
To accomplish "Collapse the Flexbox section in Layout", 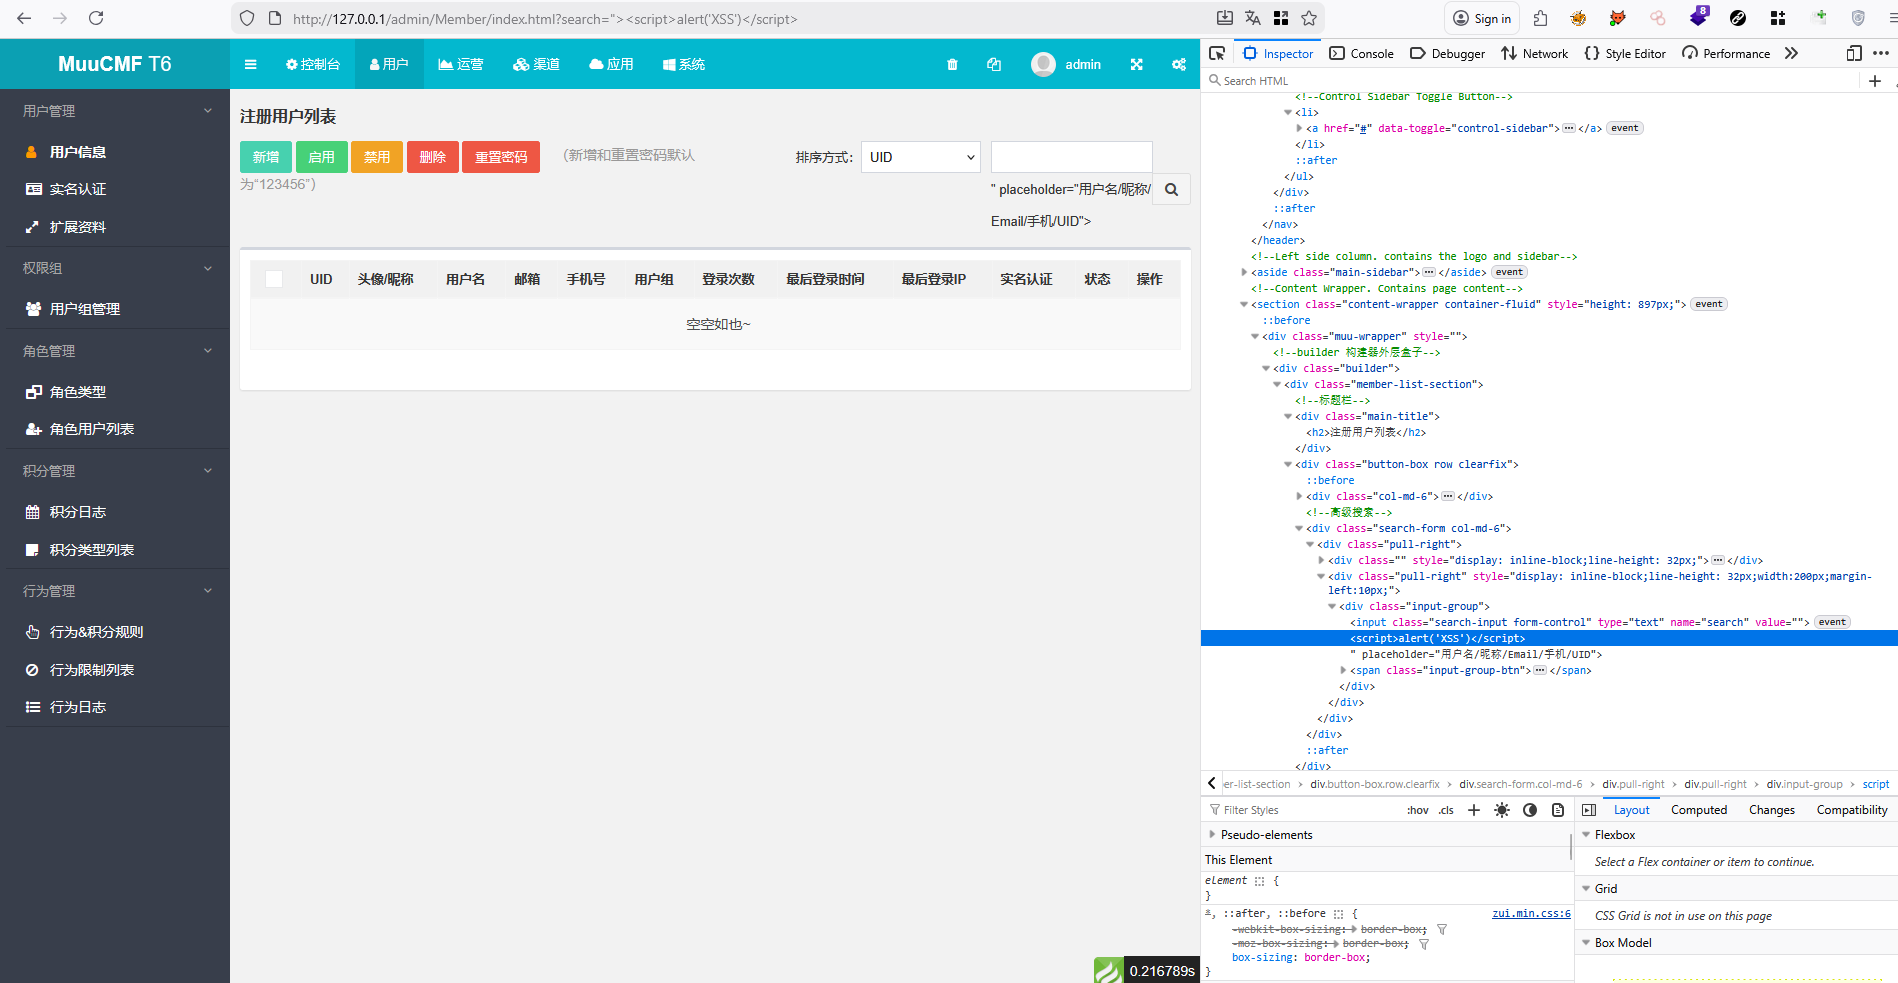I will coord(1586,835).
